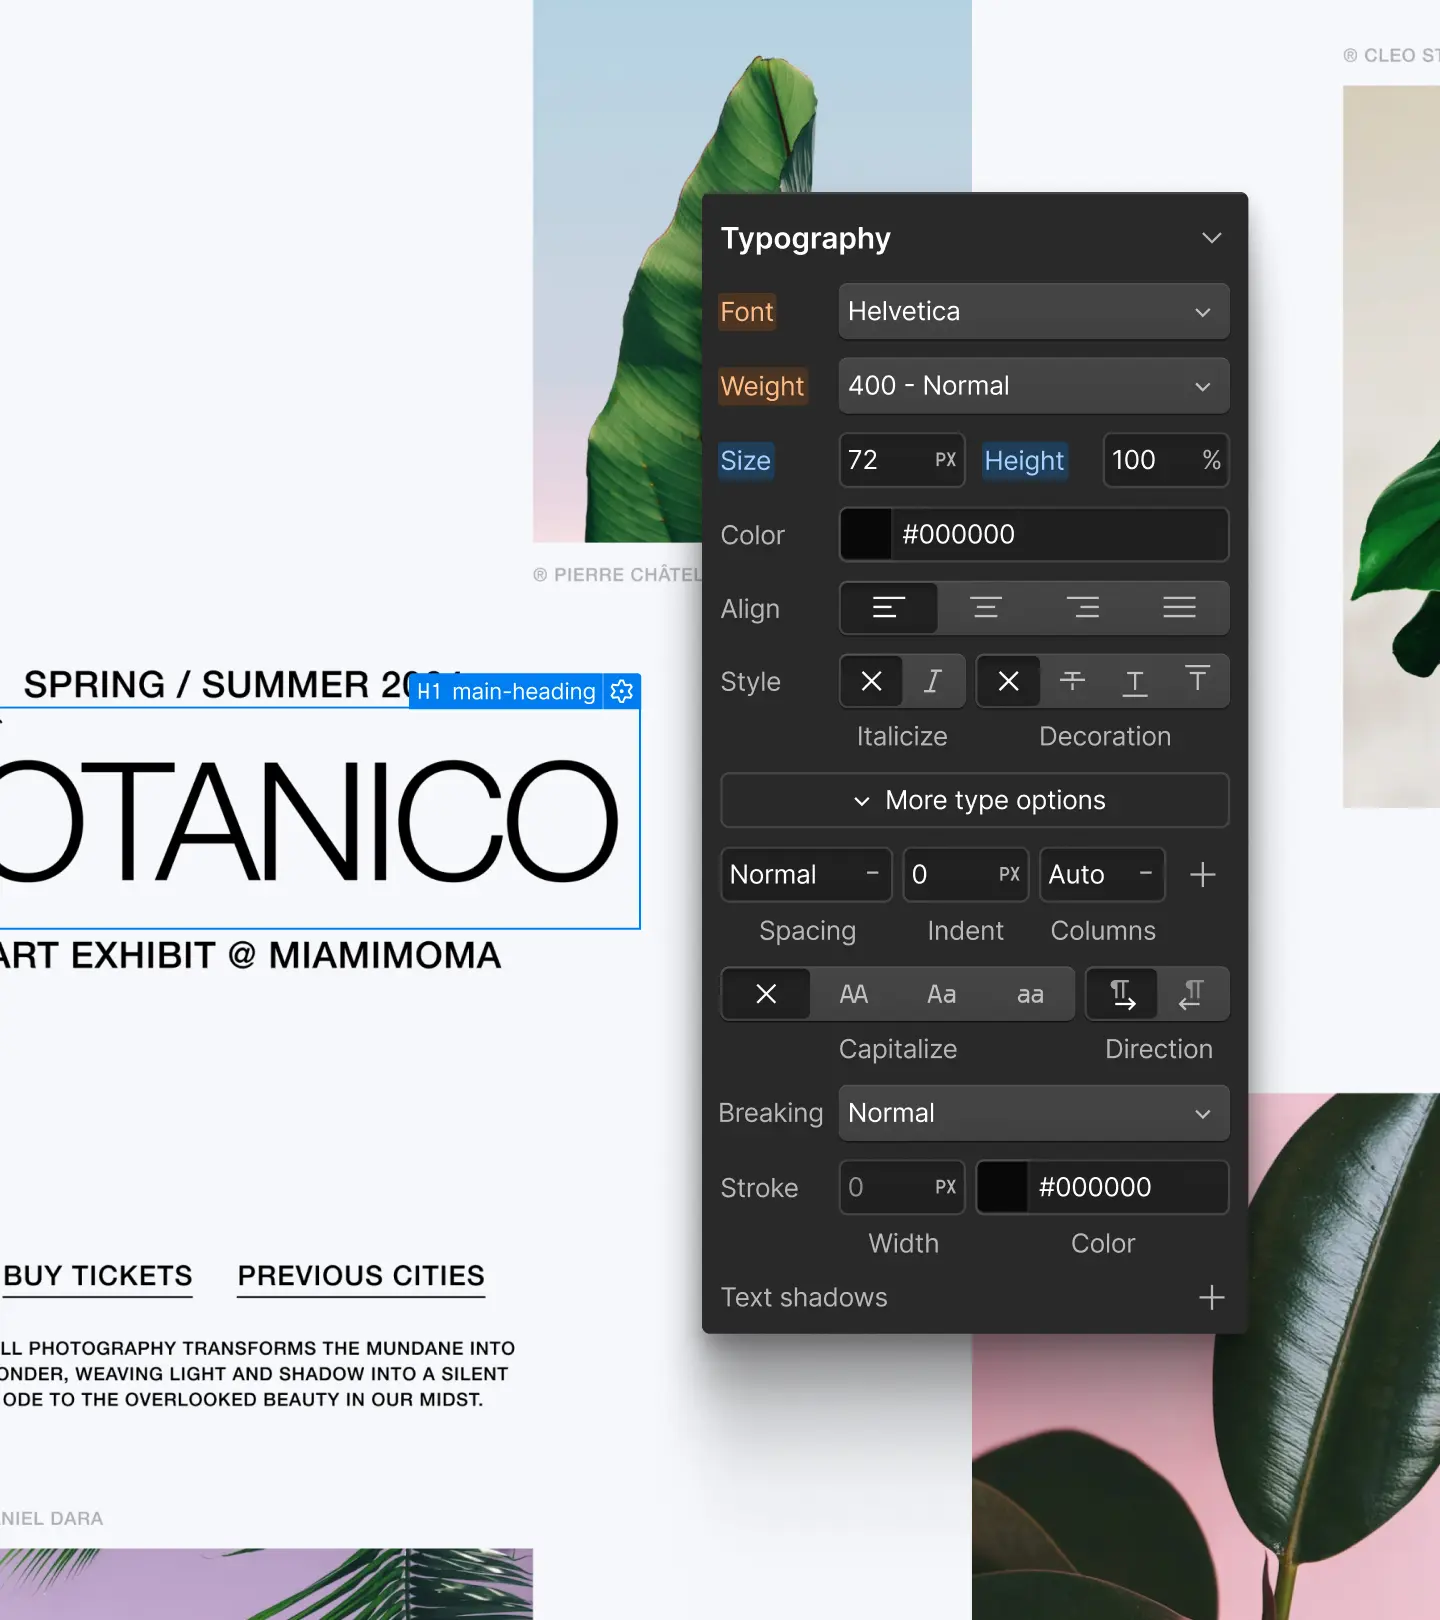Set capitalization to lowercase aa
1440x1620 pixels.
point(1030,994)
